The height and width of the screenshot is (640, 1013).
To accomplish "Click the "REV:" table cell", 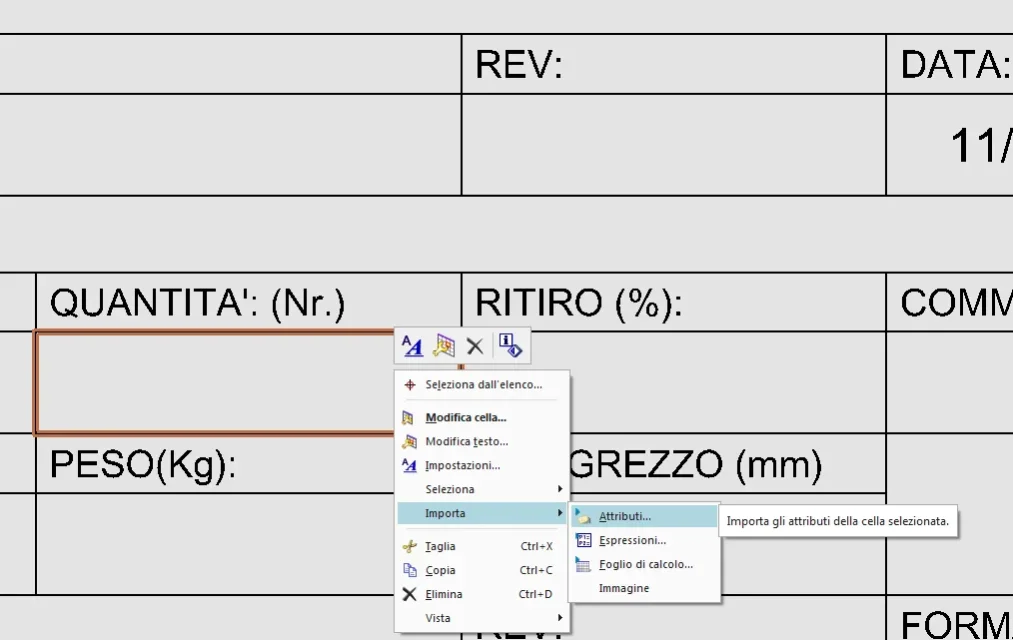I will coord(674,64).
